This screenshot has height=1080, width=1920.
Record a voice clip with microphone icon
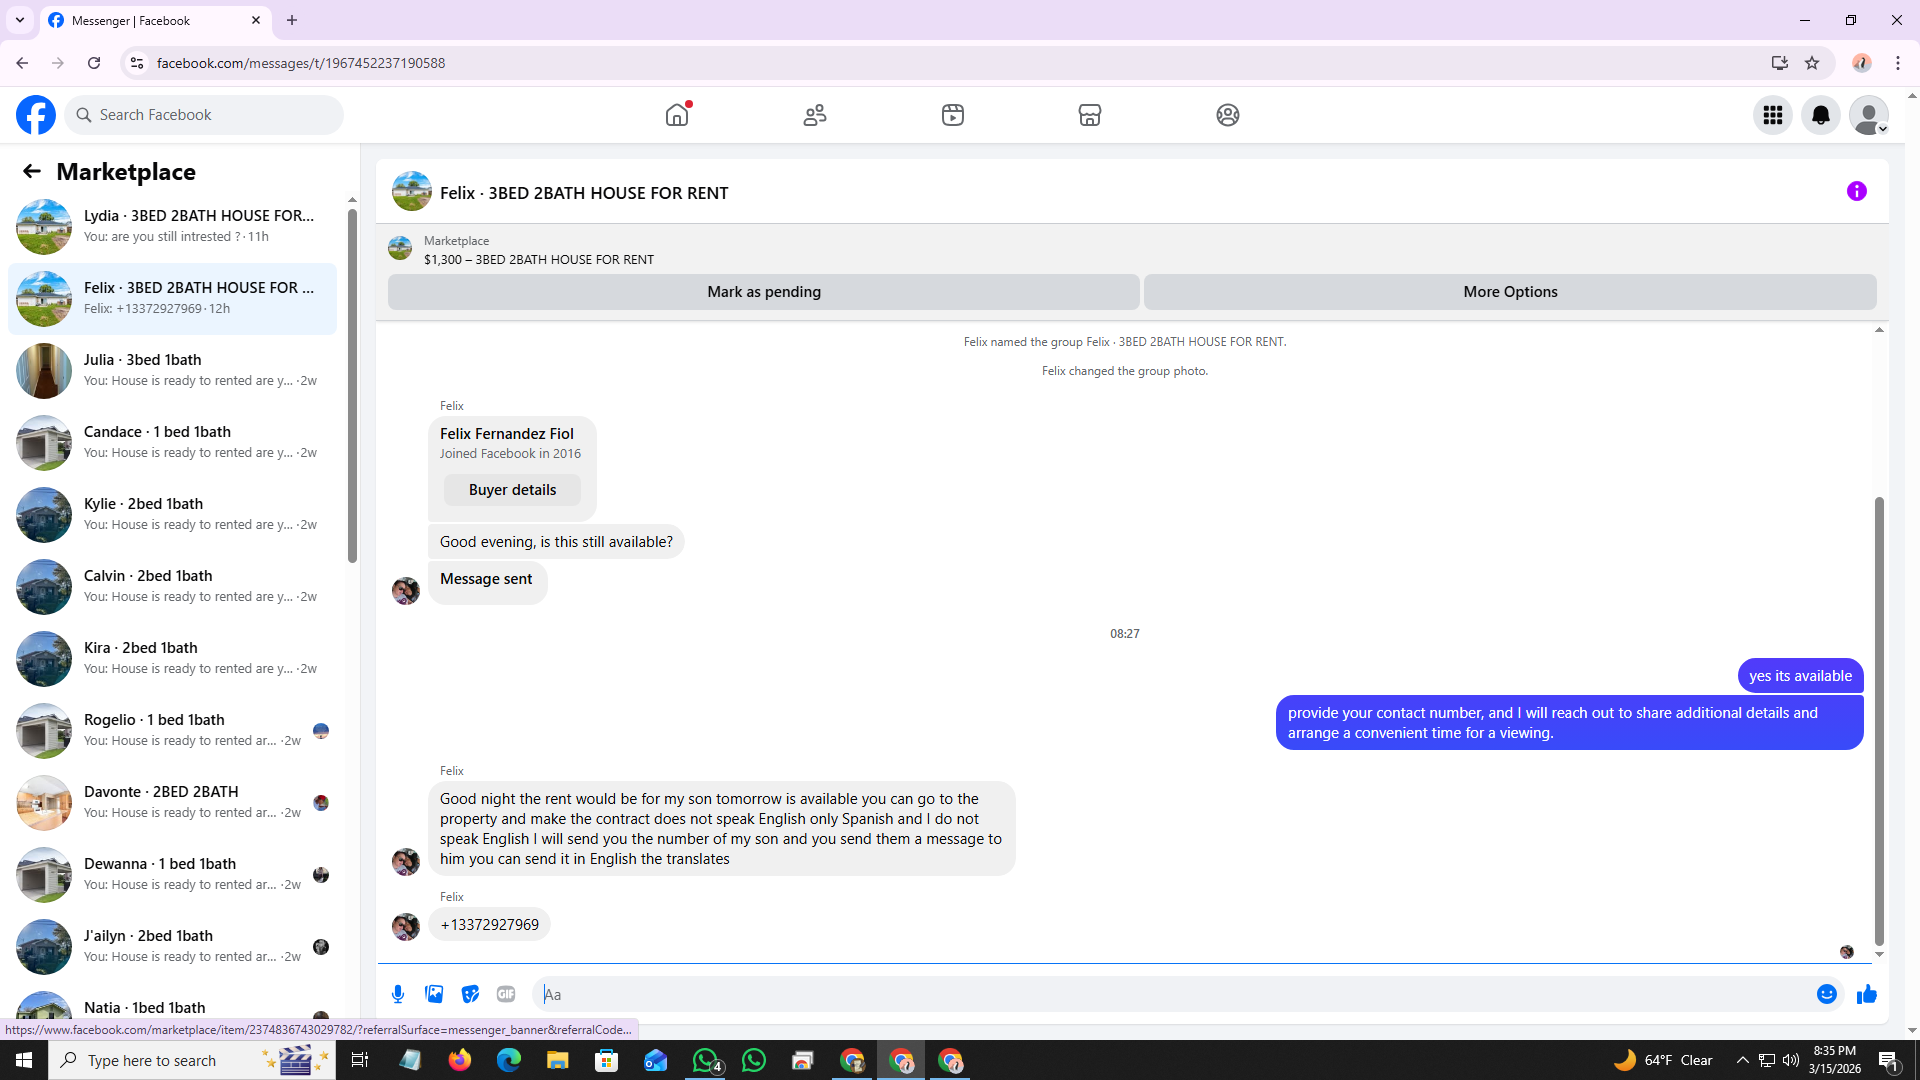[x=398, y=994]
